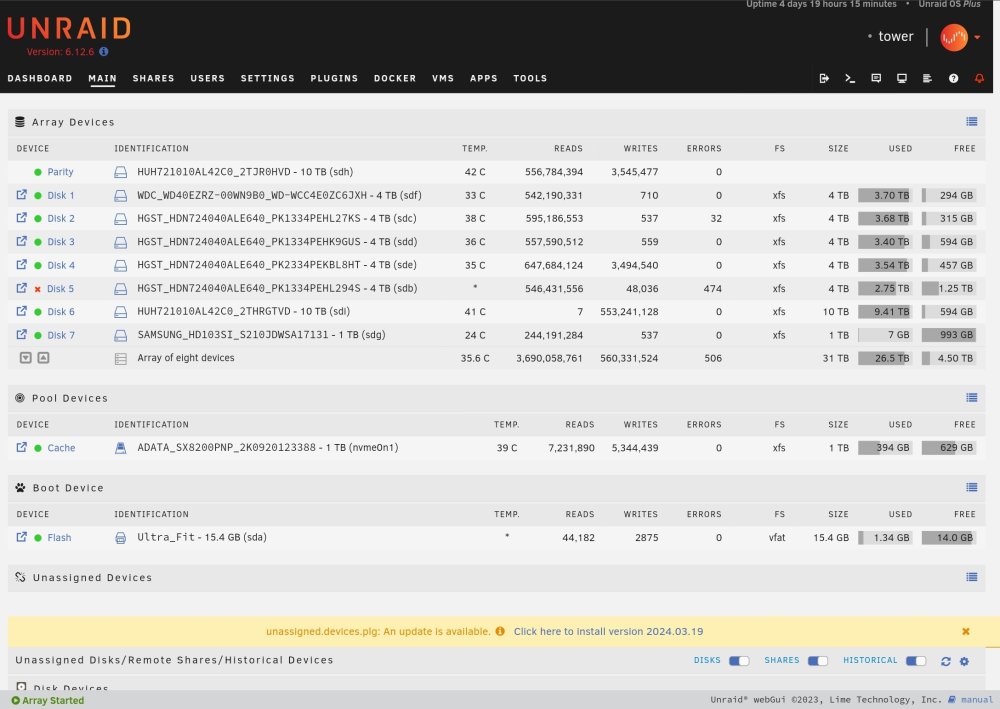Click the UNRAID logo

[x=69, y=29]
